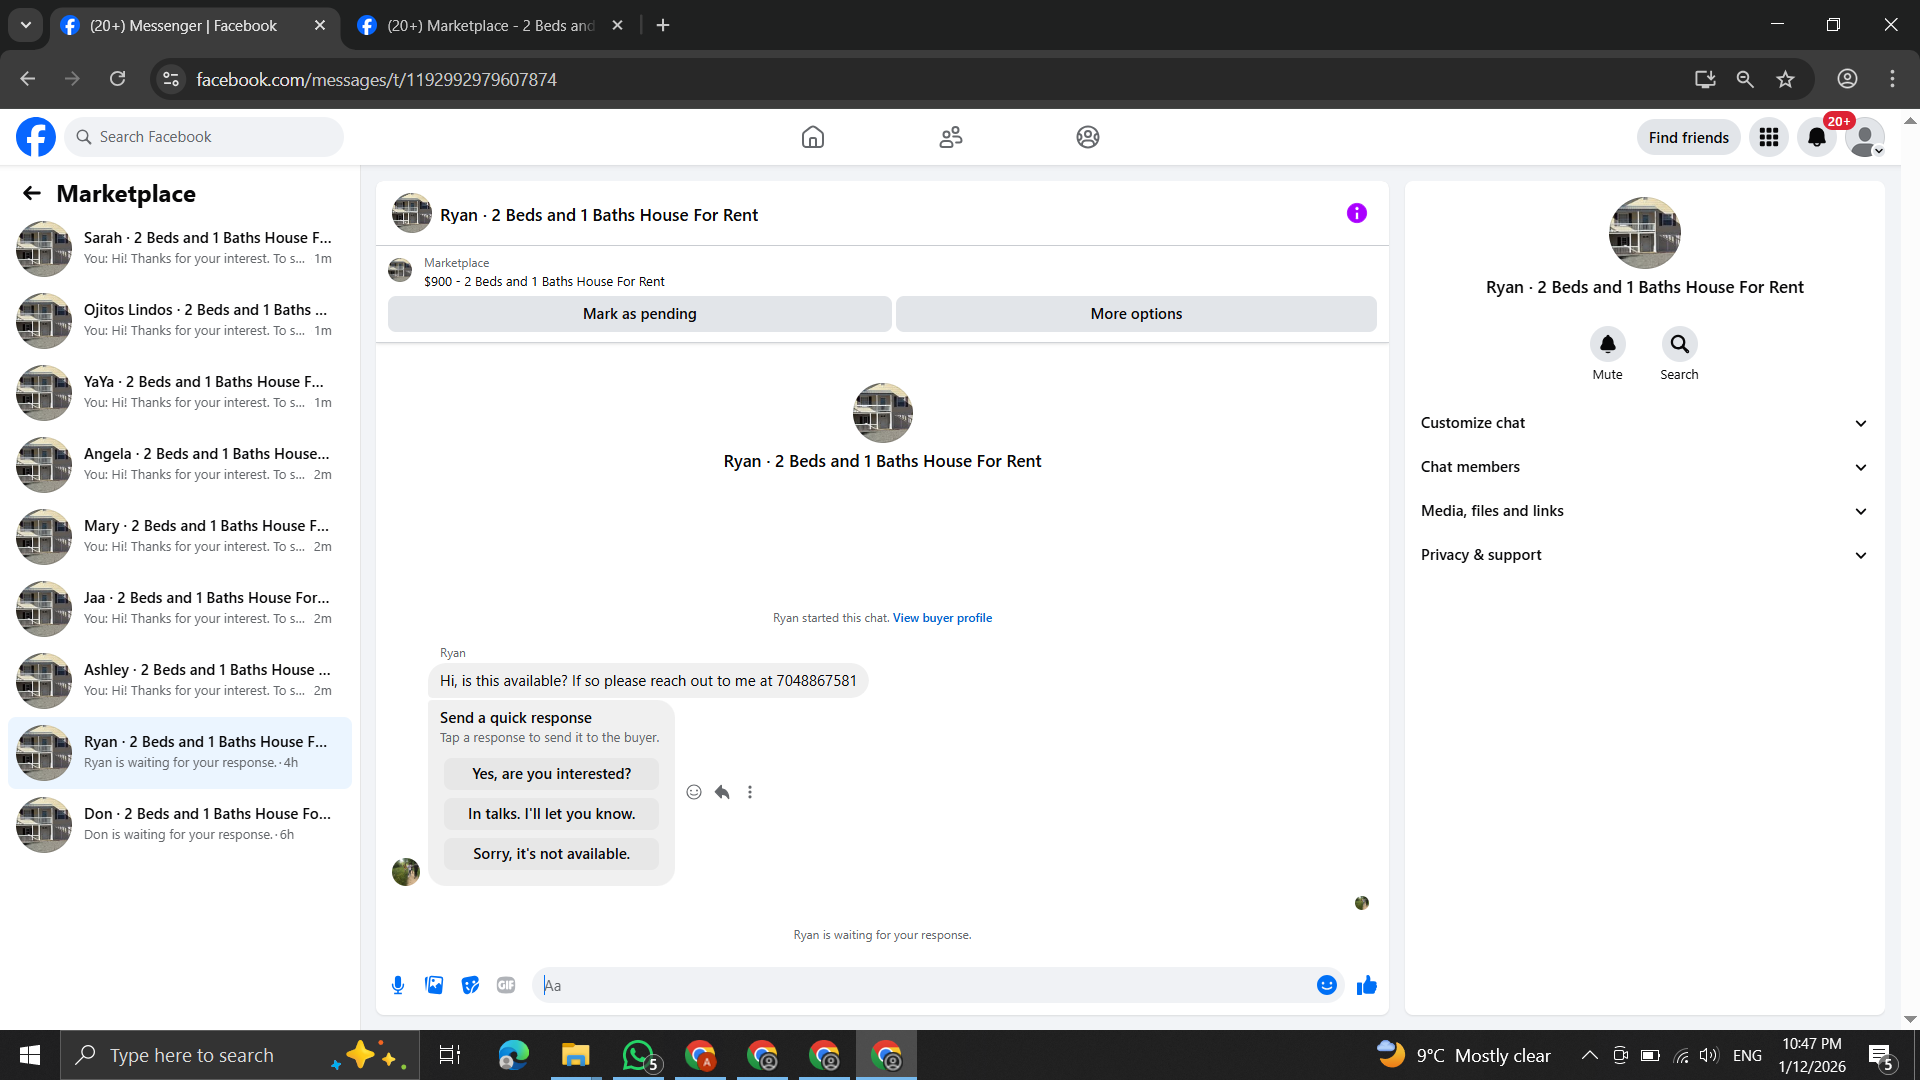This screenshot has height=1080, width=1920.
Task: Toggle the purple conversation info icon
Action: pos(1356,213)
